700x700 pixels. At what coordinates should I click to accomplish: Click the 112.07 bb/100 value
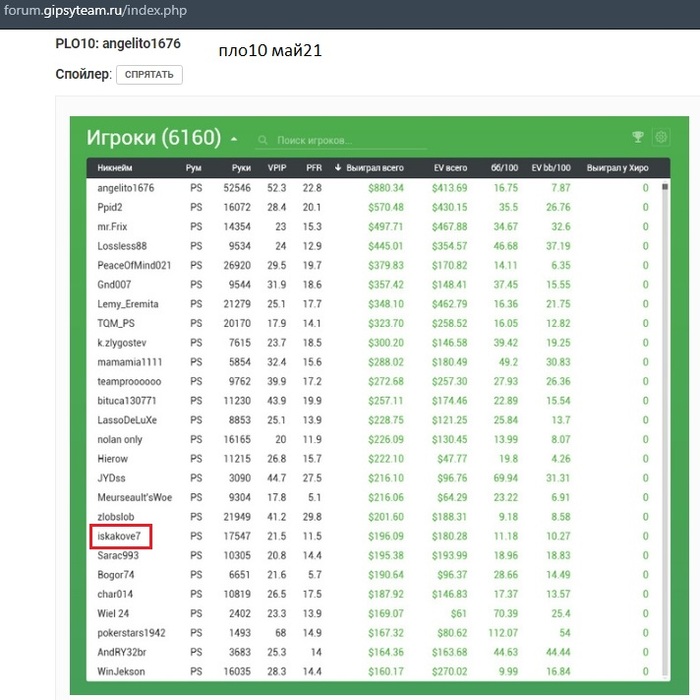[503, 633]
